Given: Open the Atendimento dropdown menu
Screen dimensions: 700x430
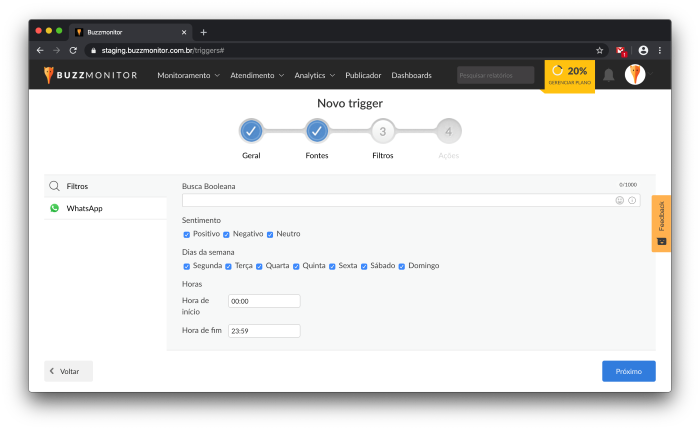Looking at the screenshot, I should pos(257,75).
